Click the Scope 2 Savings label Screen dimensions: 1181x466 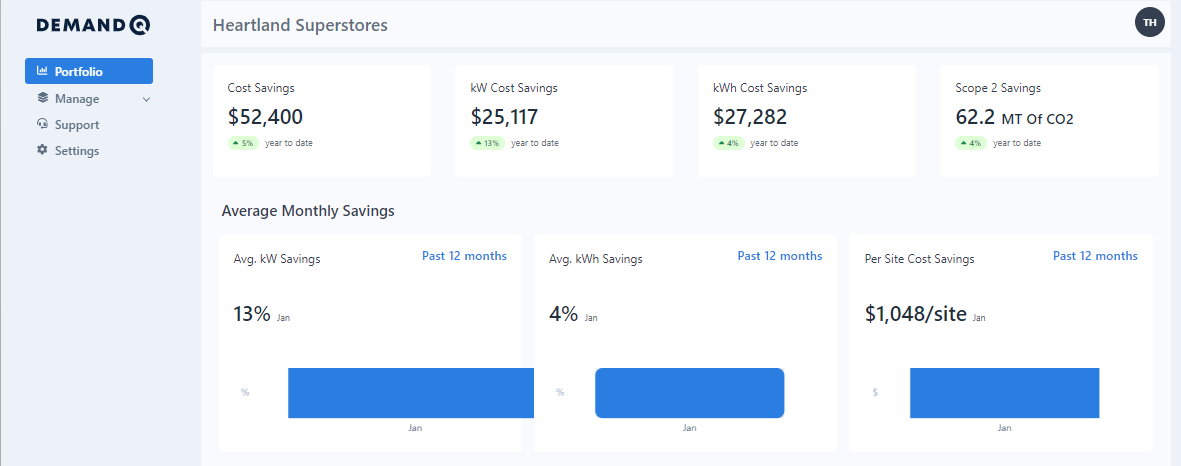(998, 88)
